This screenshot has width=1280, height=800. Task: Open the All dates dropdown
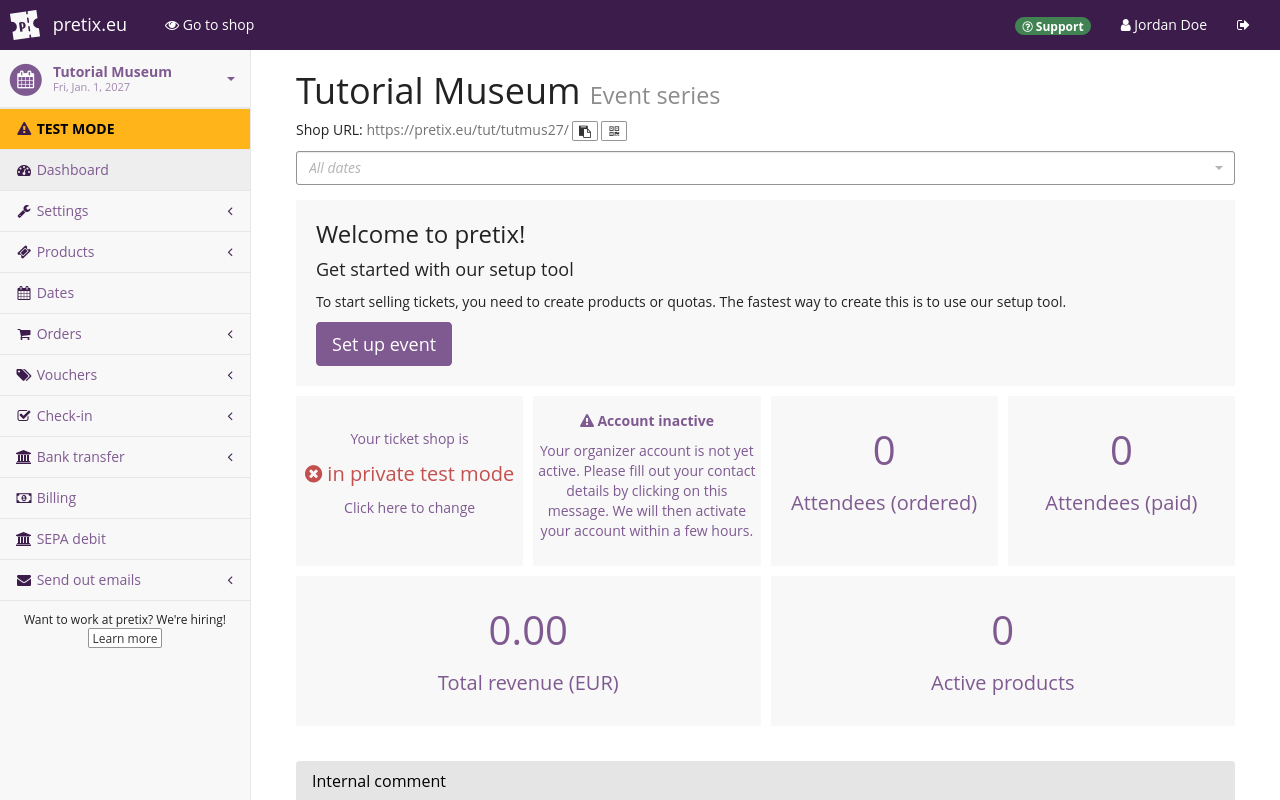point(765,168)
